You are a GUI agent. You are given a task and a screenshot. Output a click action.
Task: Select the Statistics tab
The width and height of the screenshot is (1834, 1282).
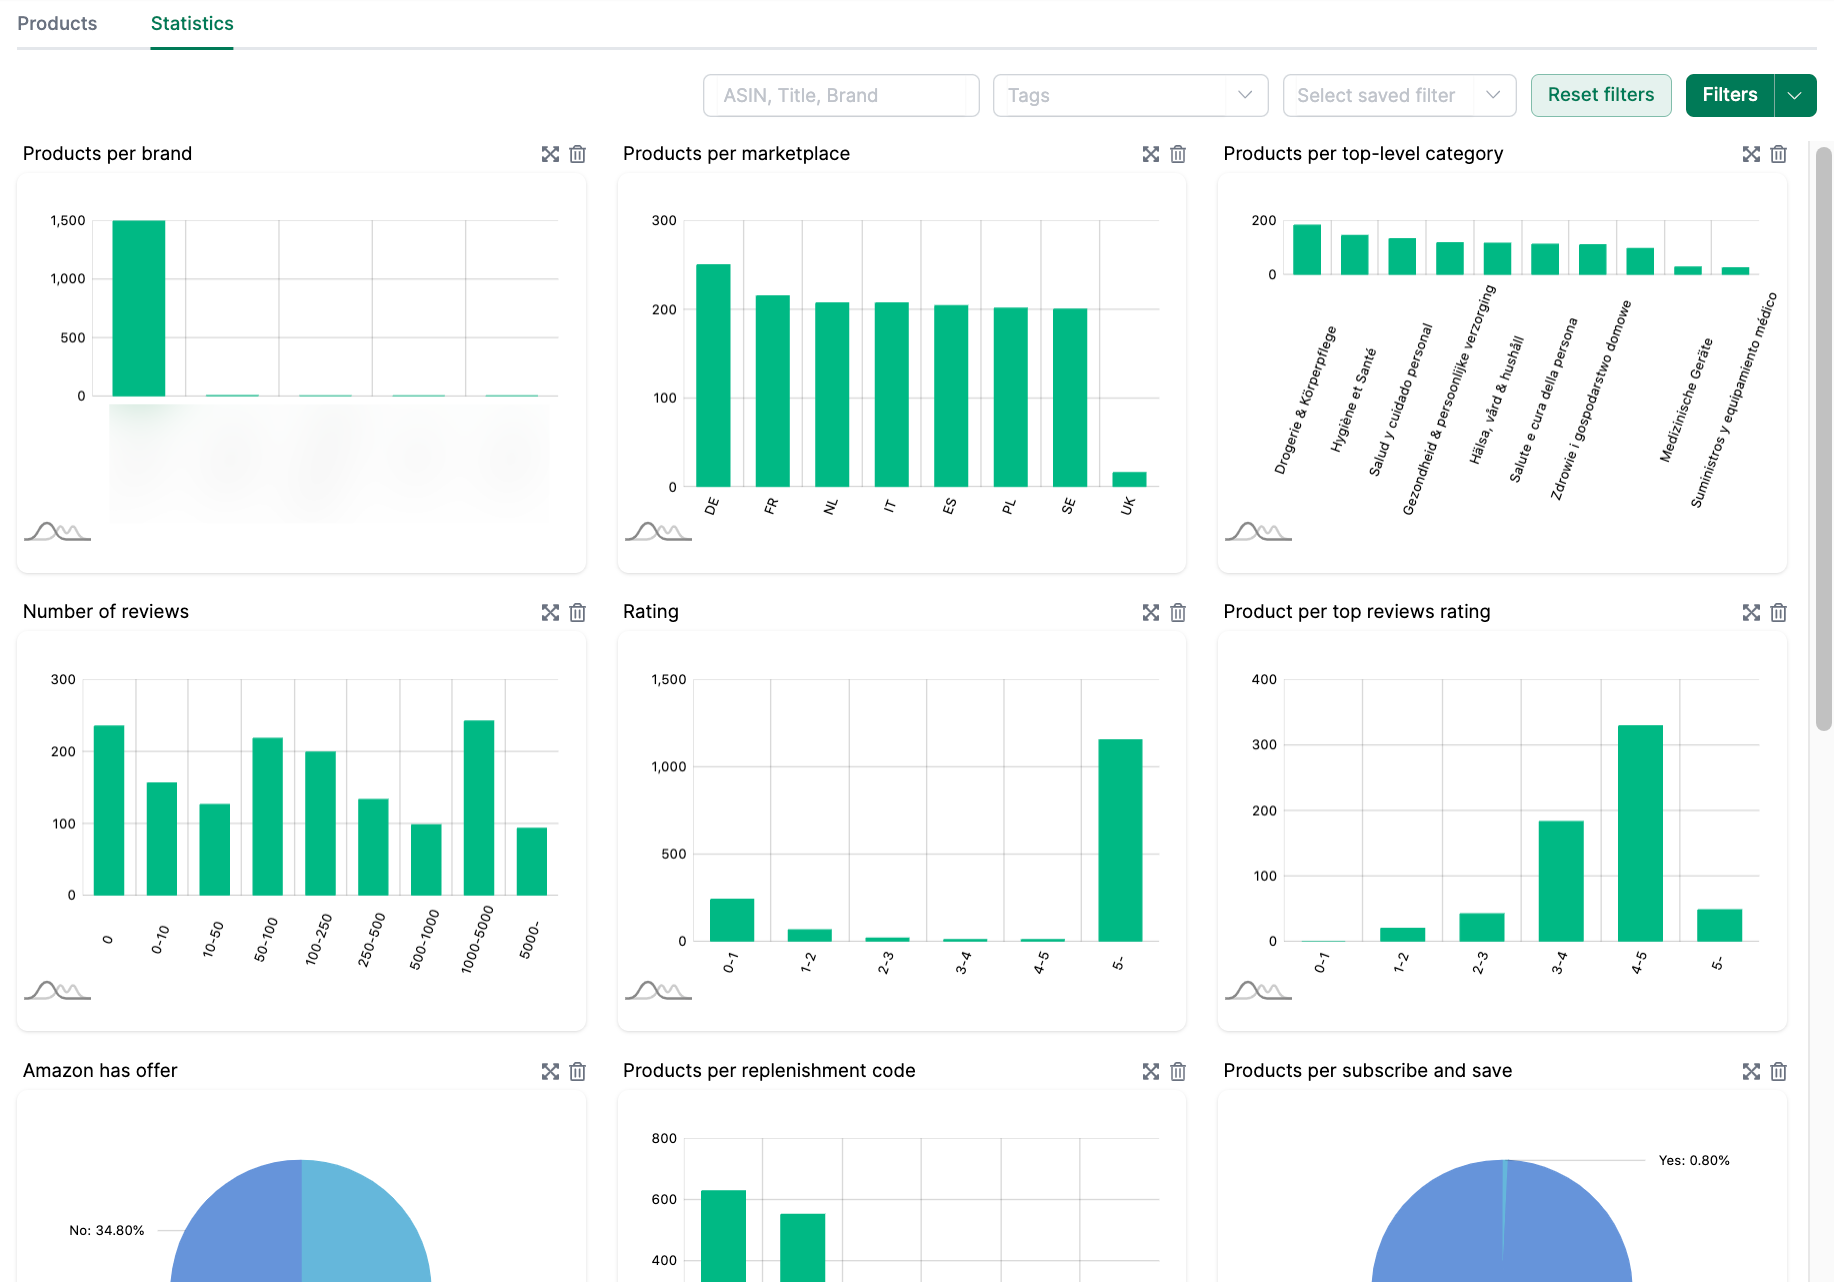point(192,23)
